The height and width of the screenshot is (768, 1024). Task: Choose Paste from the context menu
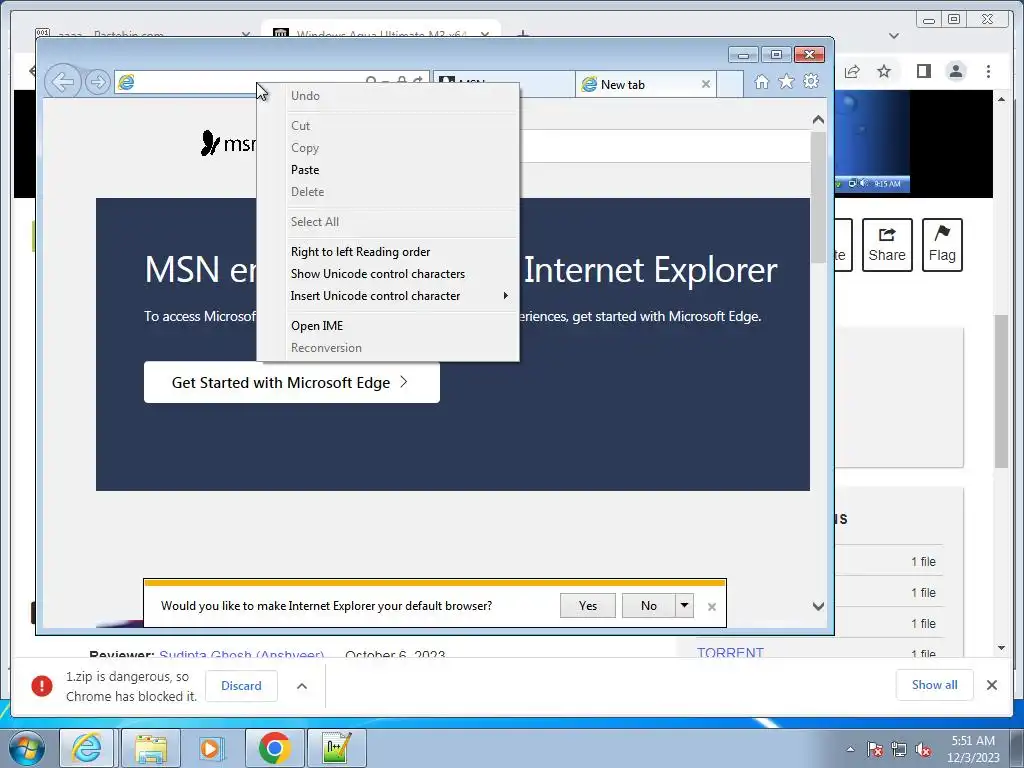pos(388,170)
